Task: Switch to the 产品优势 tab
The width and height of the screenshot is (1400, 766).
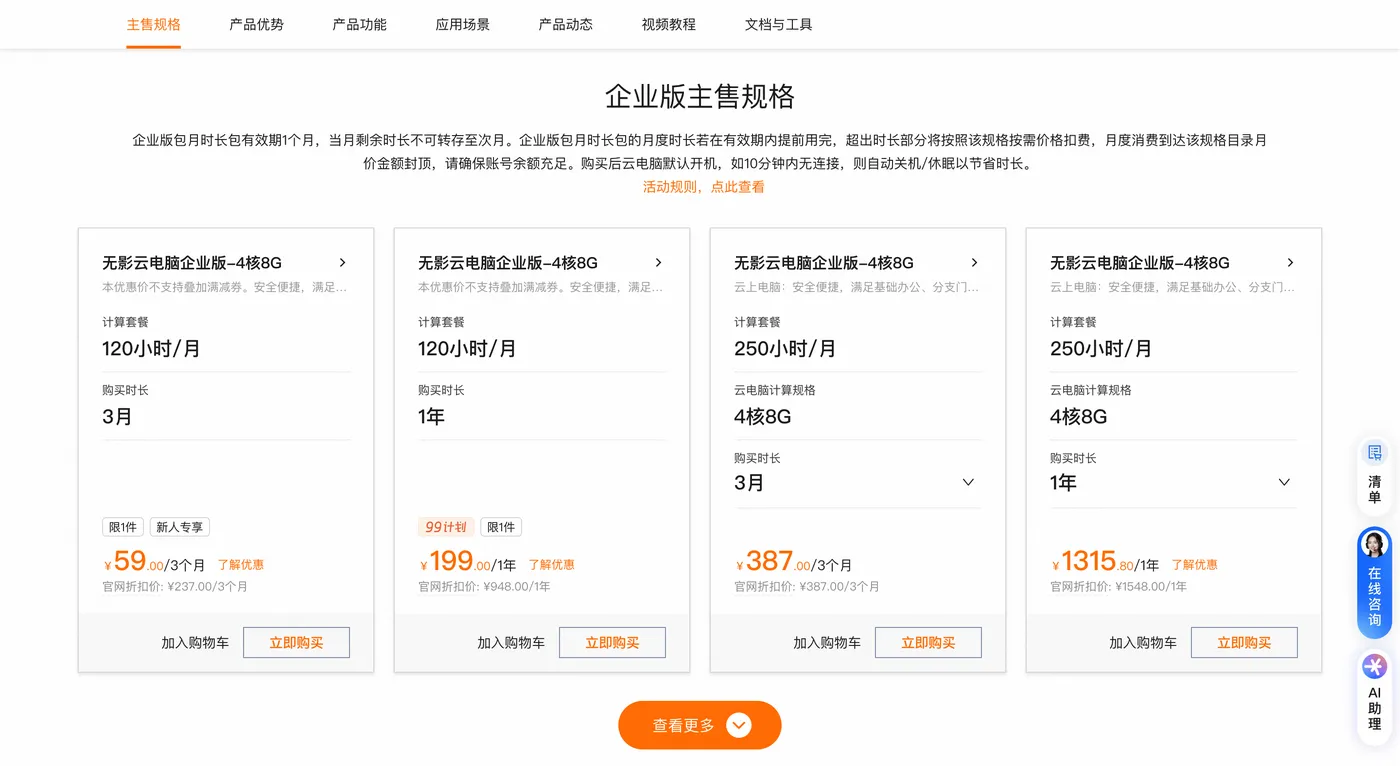Action: click(257, 24)
